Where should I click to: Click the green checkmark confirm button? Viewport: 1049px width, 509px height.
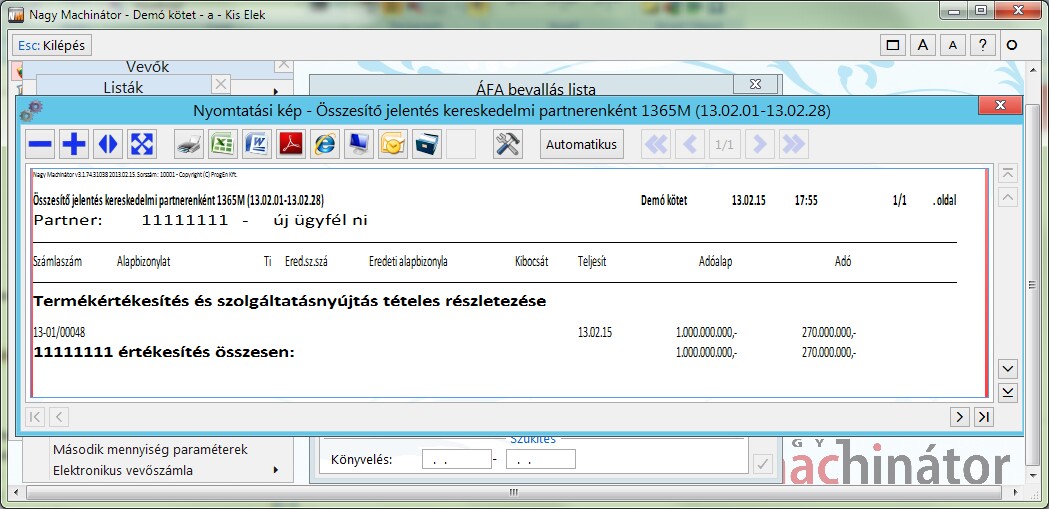763,463
